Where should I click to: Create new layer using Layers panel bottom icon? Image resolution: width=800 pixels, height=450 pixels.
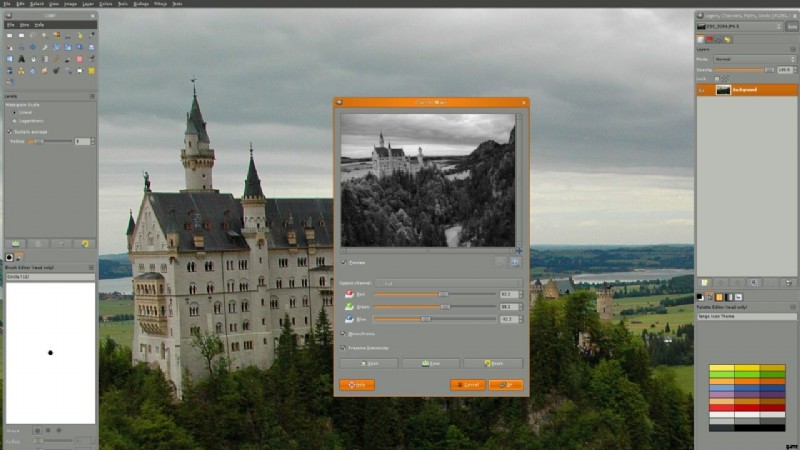(704, 283)
